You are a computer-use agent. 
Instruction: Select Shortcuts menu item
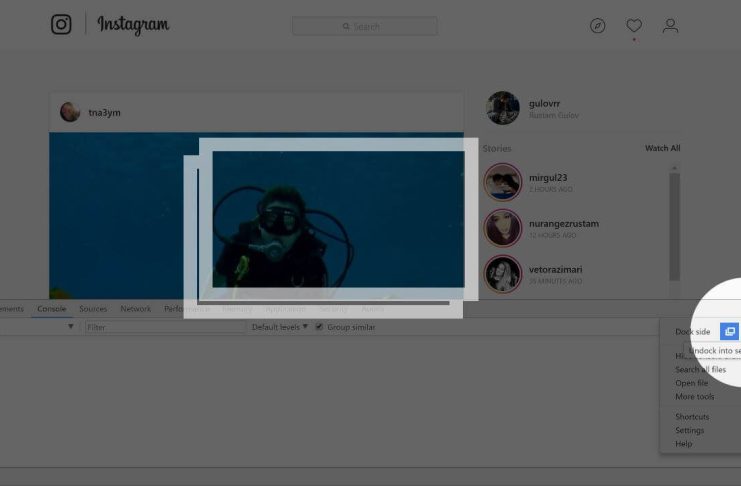click(x=692, y=417)
